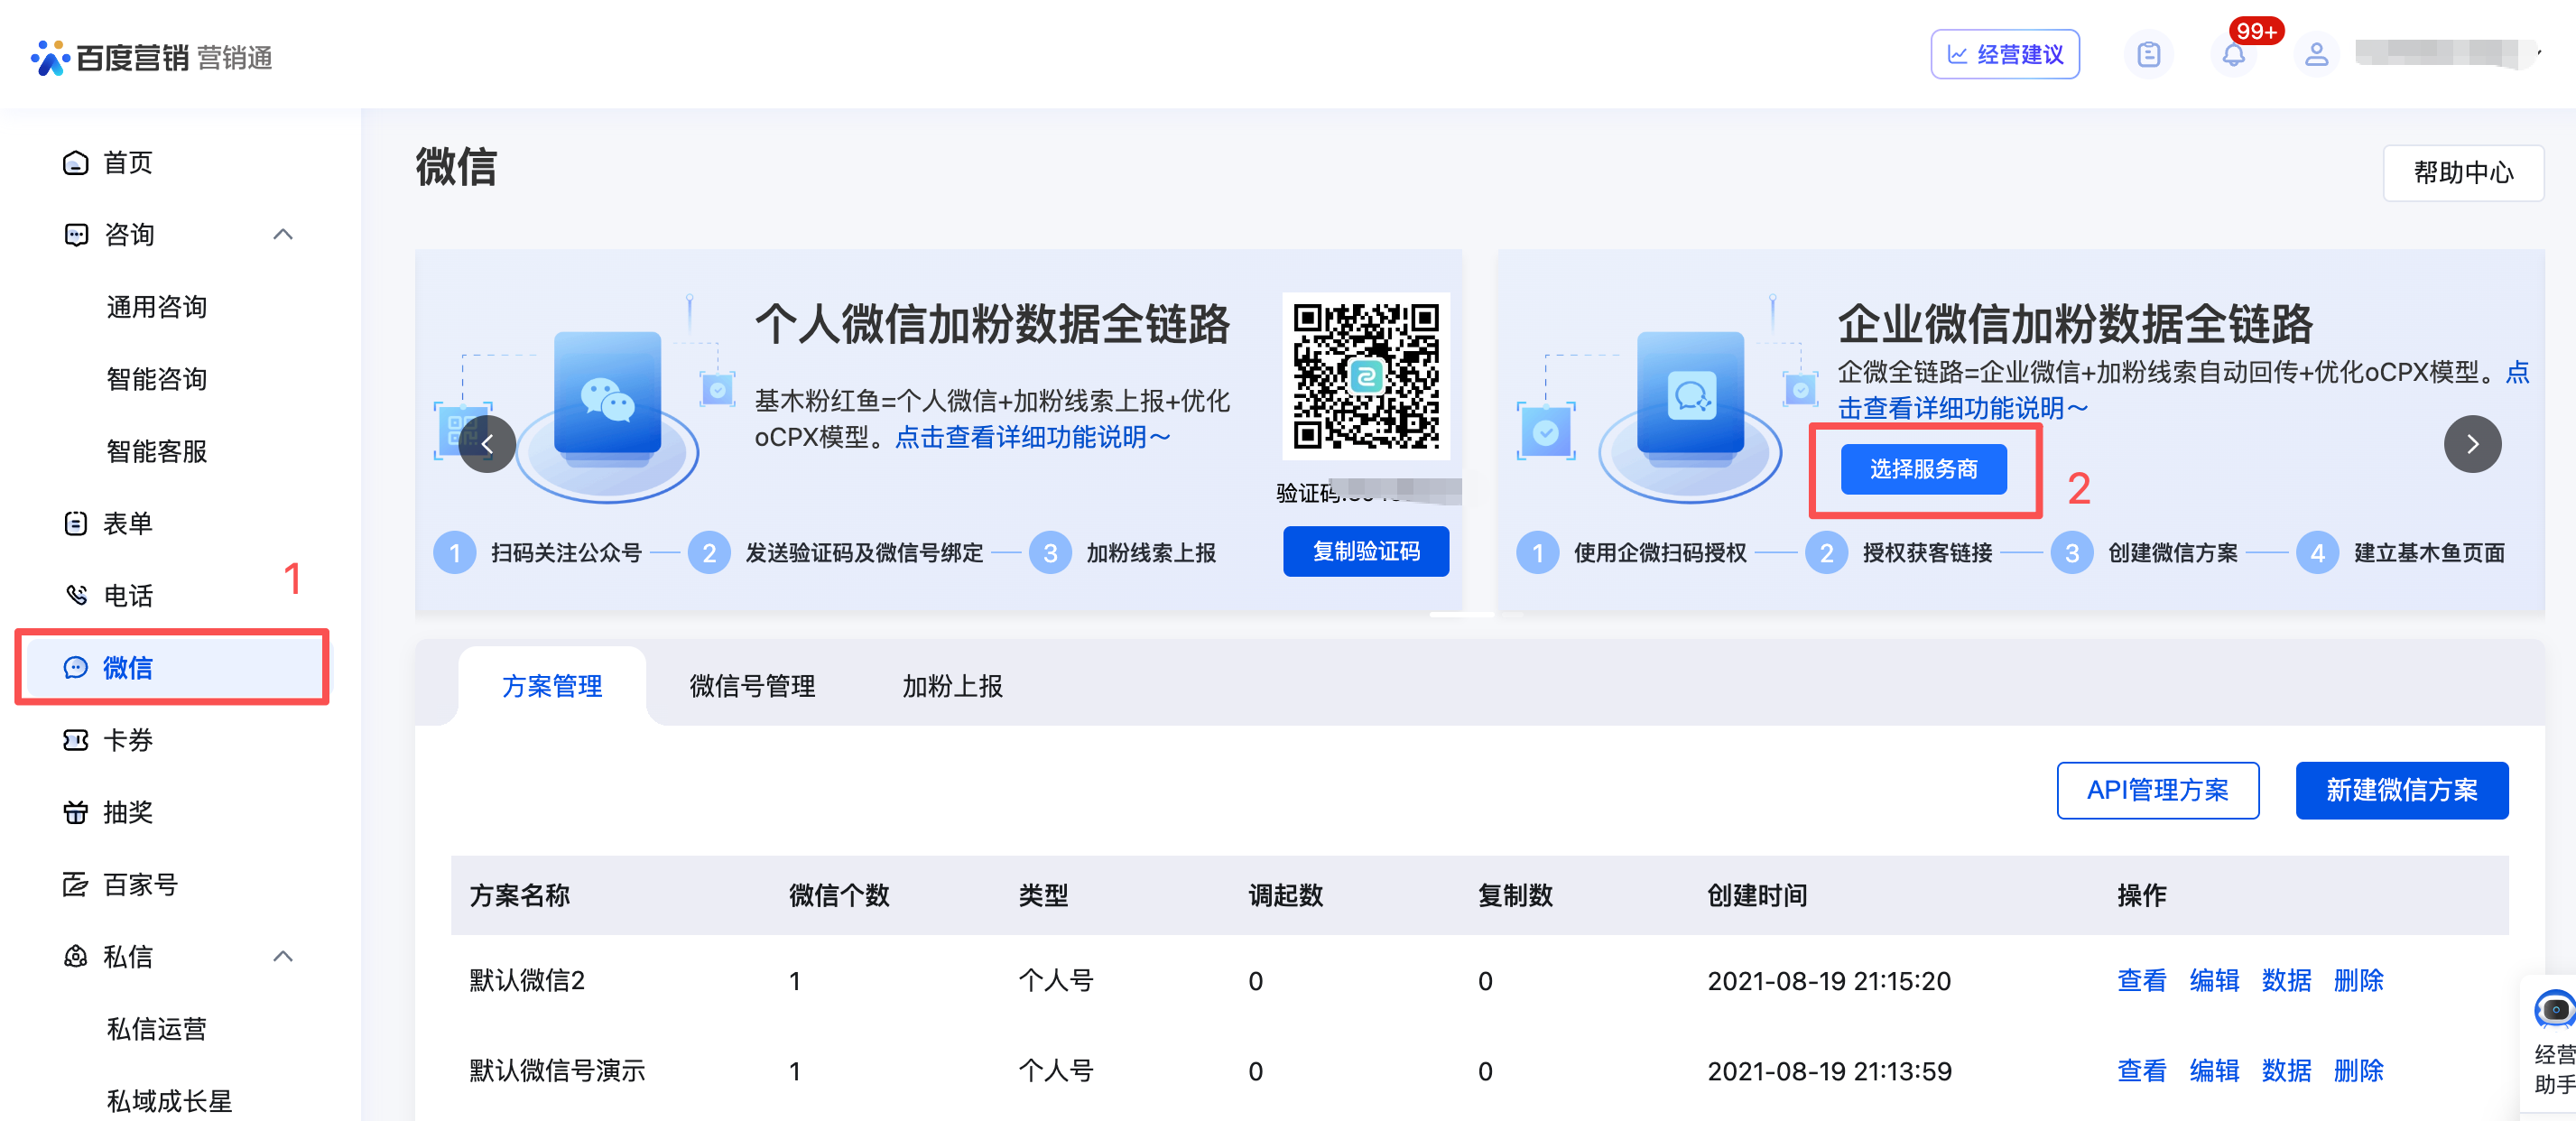Click the 默认微信2 plan name
The width and height of the screenshot is (2576, 1121).
pyautogui.click(x=527, y=981)
